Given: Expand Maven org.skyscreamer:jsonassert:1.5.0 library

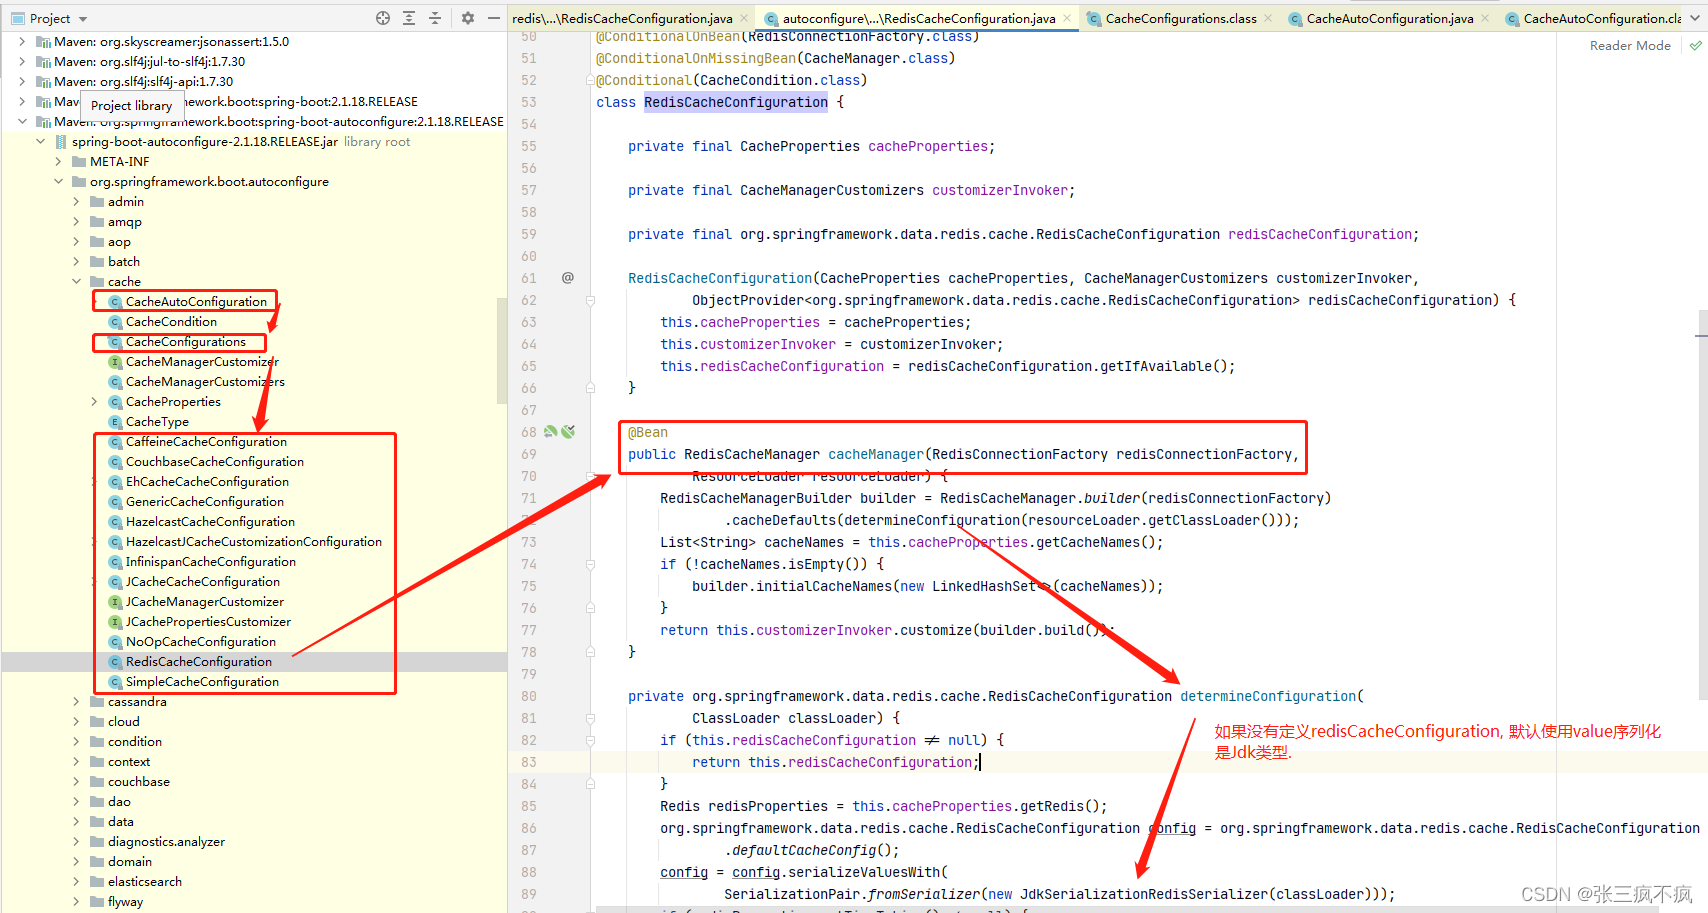Looking at the screenshot, I should coord(22,42).
